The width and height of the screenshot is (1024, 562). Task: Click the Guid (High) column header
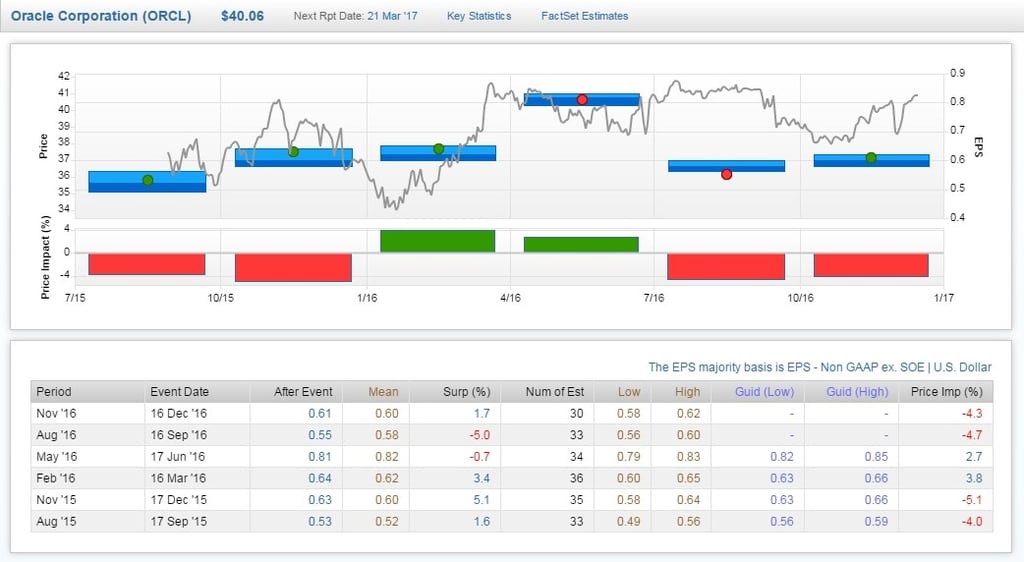852,392
